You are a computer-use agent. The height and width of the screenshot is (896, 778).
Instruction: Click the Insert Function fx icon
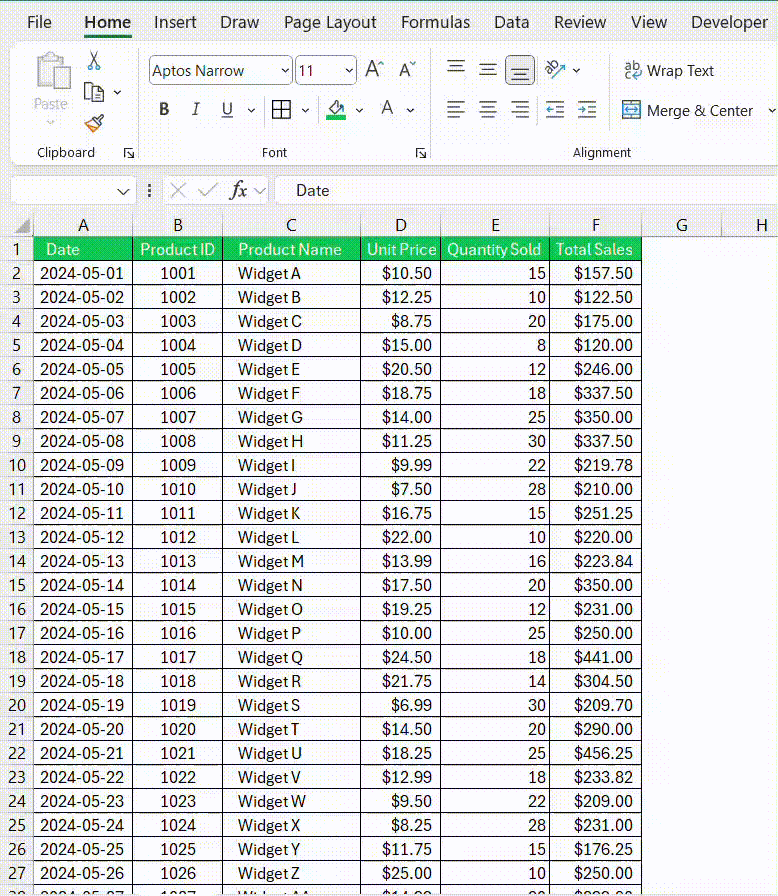coord(238,190)
